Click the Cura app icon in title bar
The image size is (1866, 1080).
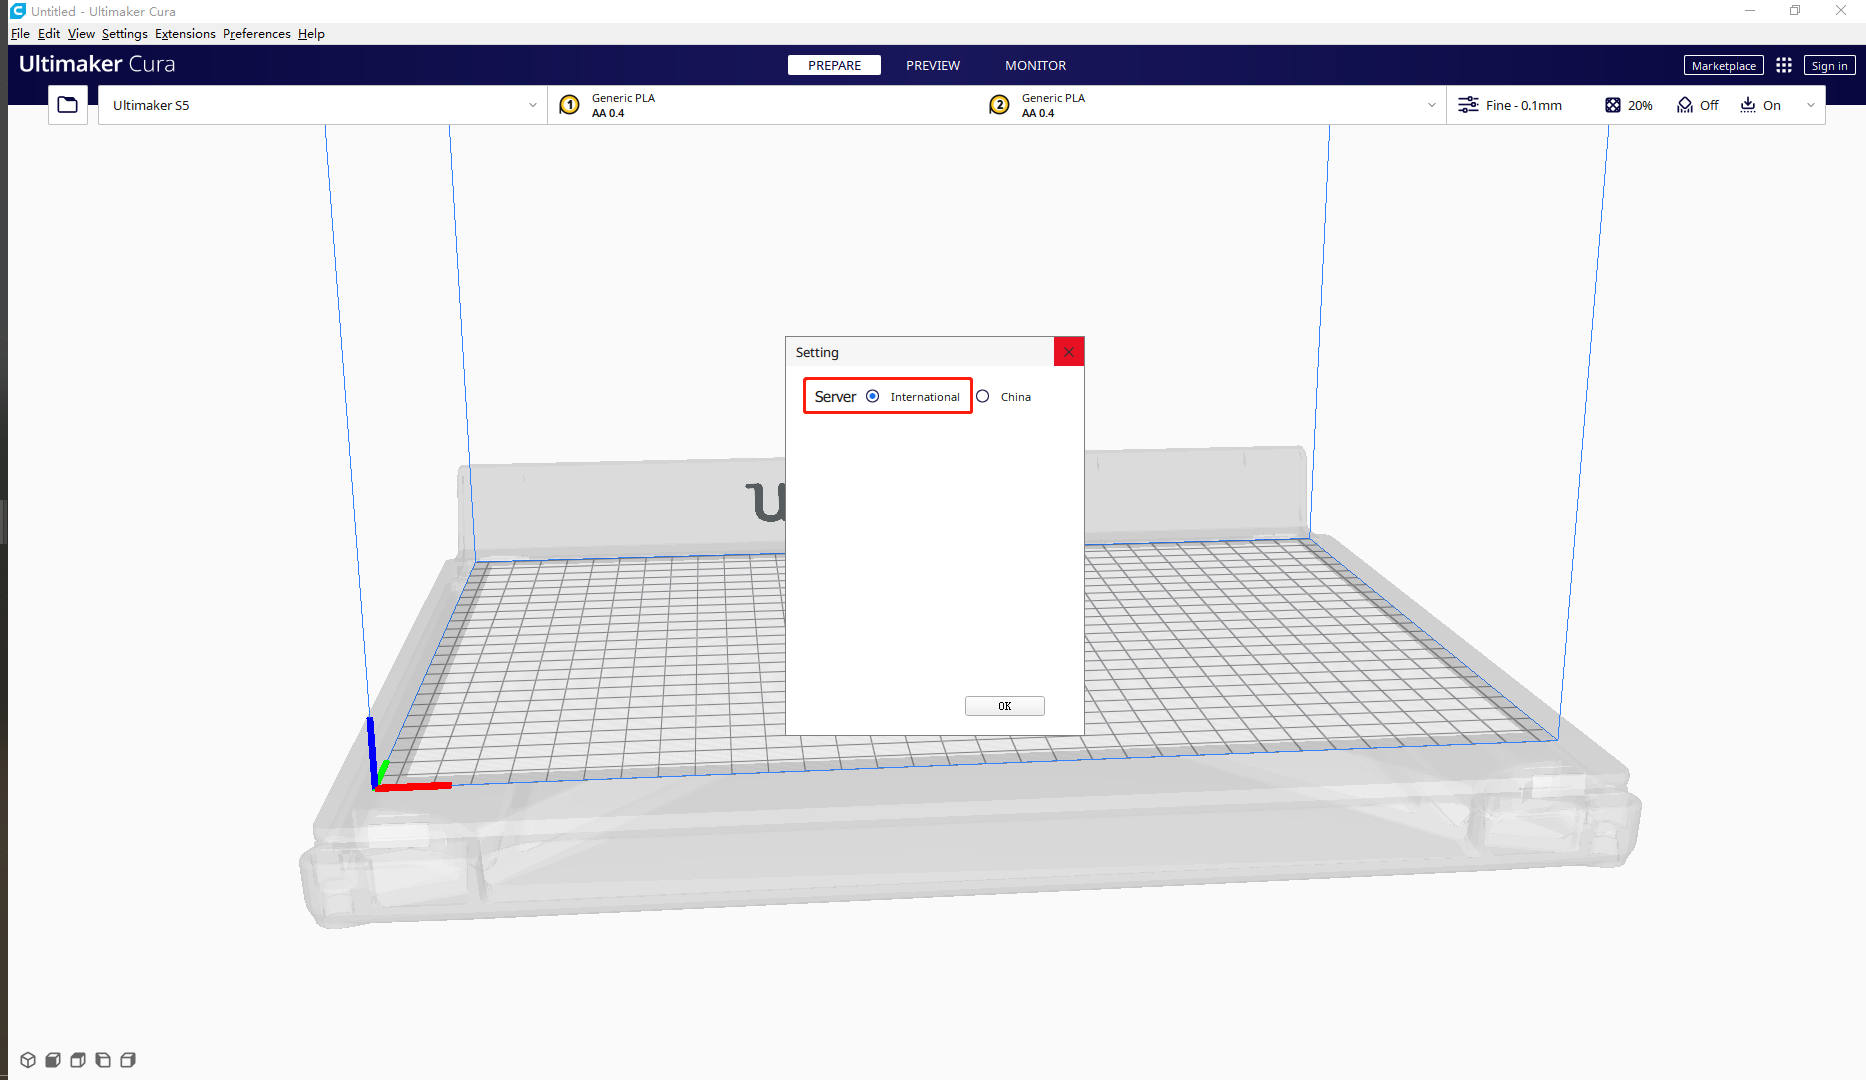tap(17, 11)
